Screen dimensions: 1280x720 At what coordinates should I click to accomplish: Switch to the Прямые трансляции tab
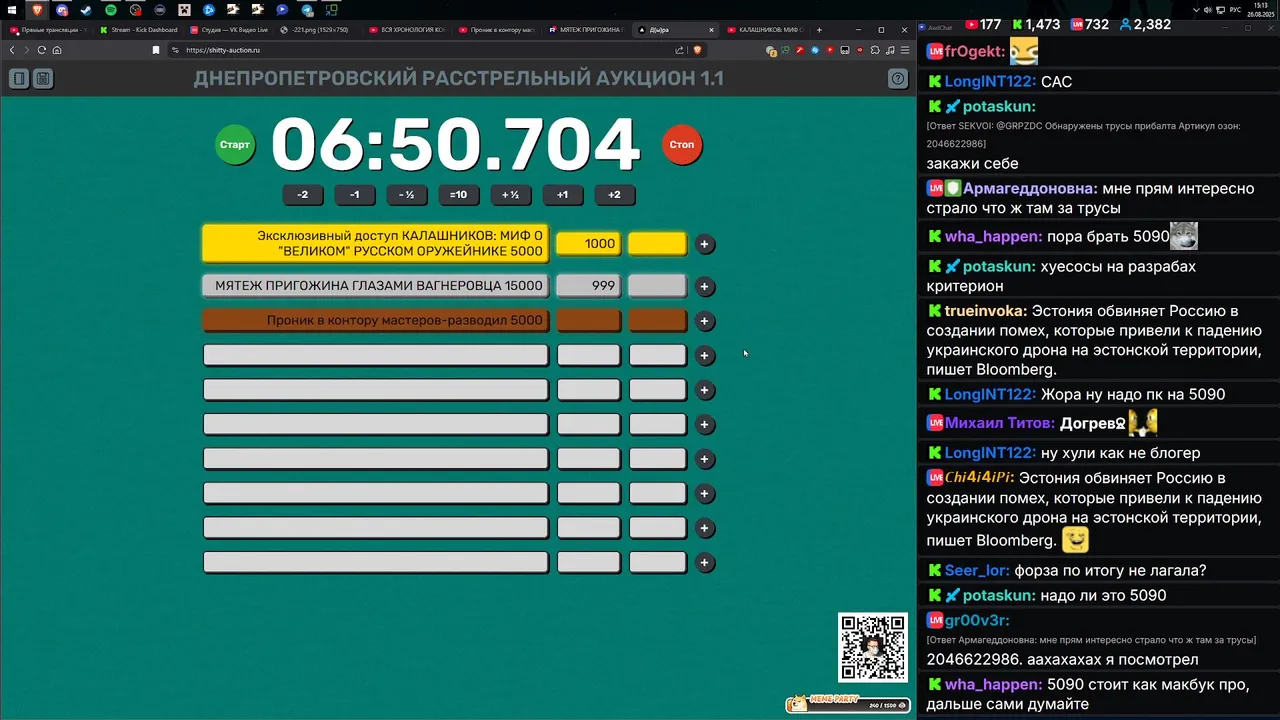(48, 30)
